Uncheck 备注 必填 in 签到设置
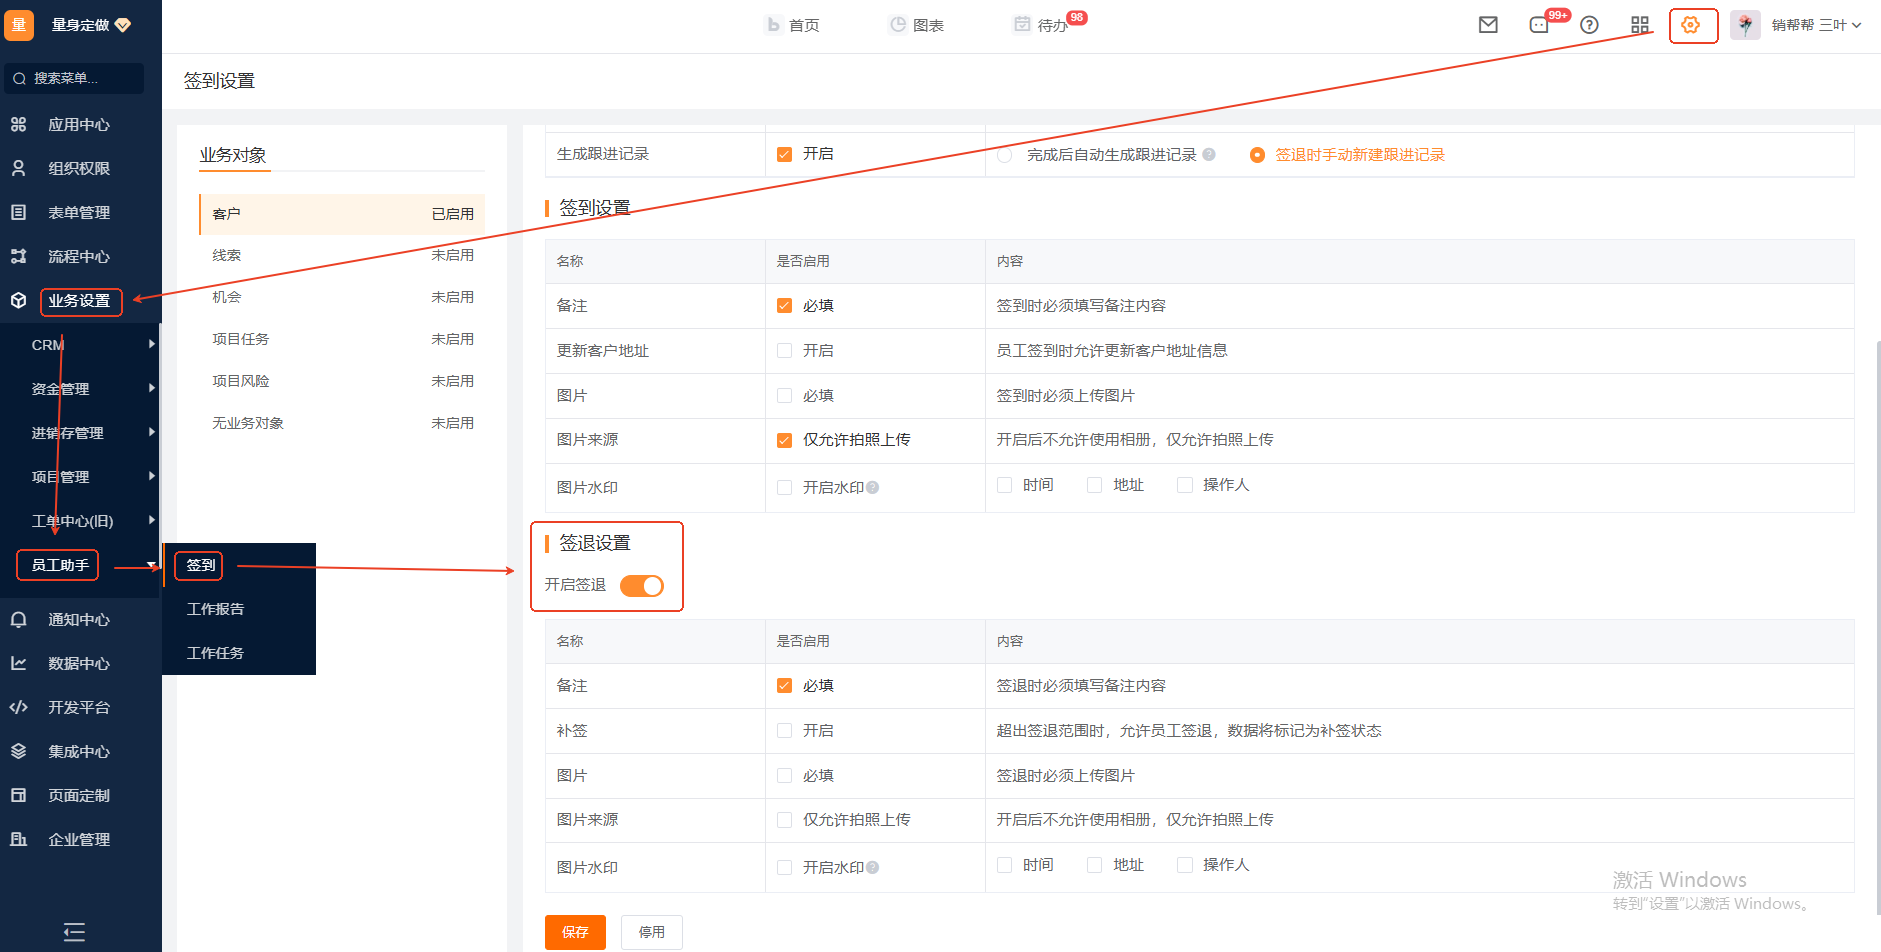1881x952 pixels. [784, 306]
